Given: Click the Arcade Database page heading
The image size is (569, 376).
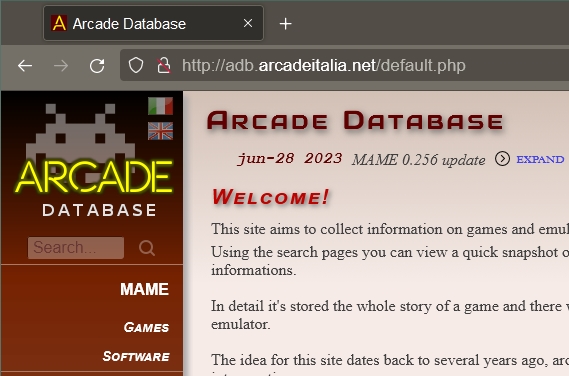Looking at the screenshot, I should pyautogui.click(x=355, y=120).
